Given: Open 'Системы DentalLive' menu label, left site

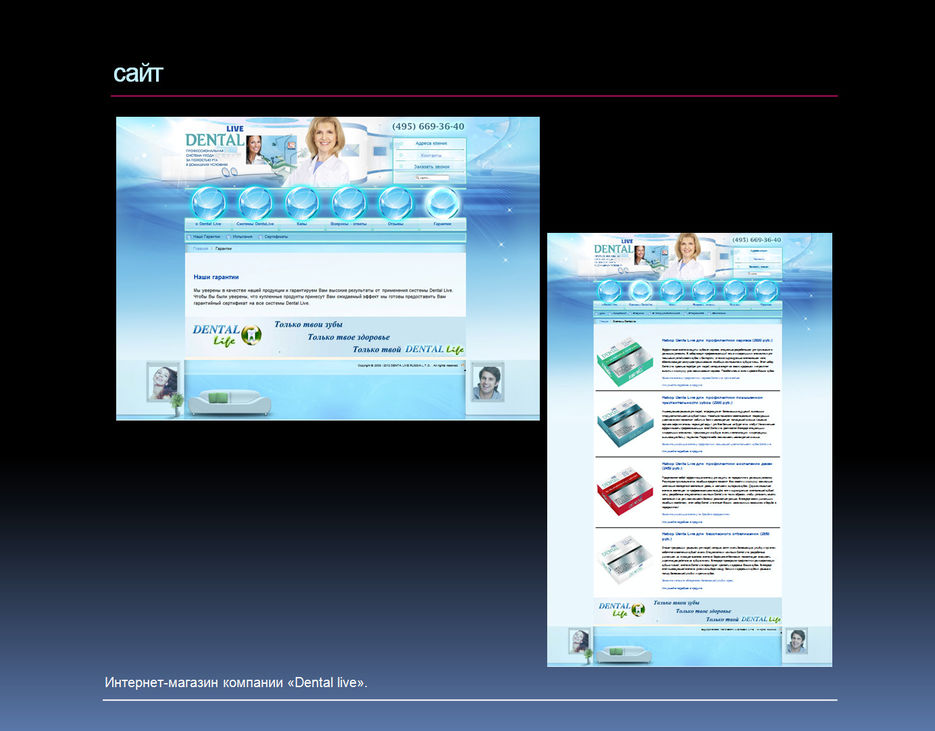Looking at the screenshot, I should (x=255, y=224).
